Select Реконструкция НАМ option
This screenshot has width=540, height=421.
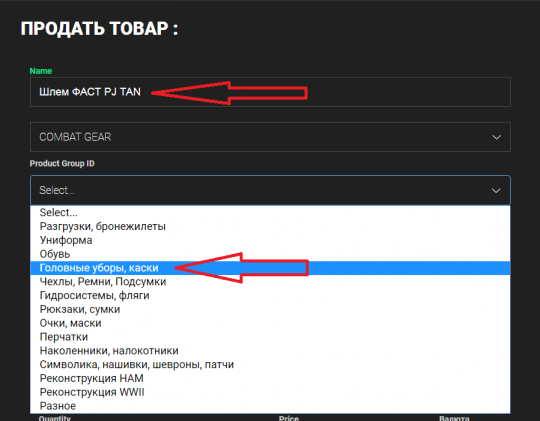(x=270, y=378)
